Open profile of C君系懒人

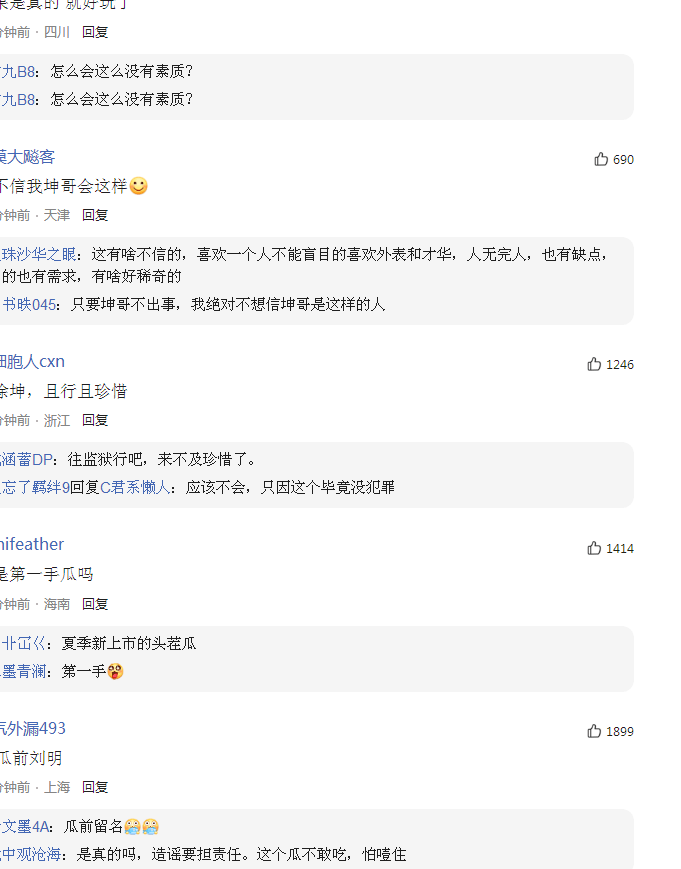135,487
